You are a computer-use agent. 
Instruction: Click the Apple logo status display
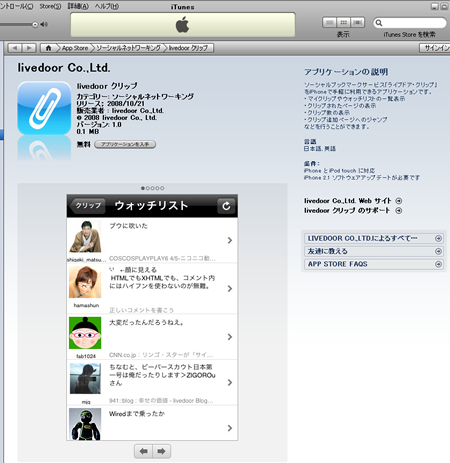click(183, 25)
